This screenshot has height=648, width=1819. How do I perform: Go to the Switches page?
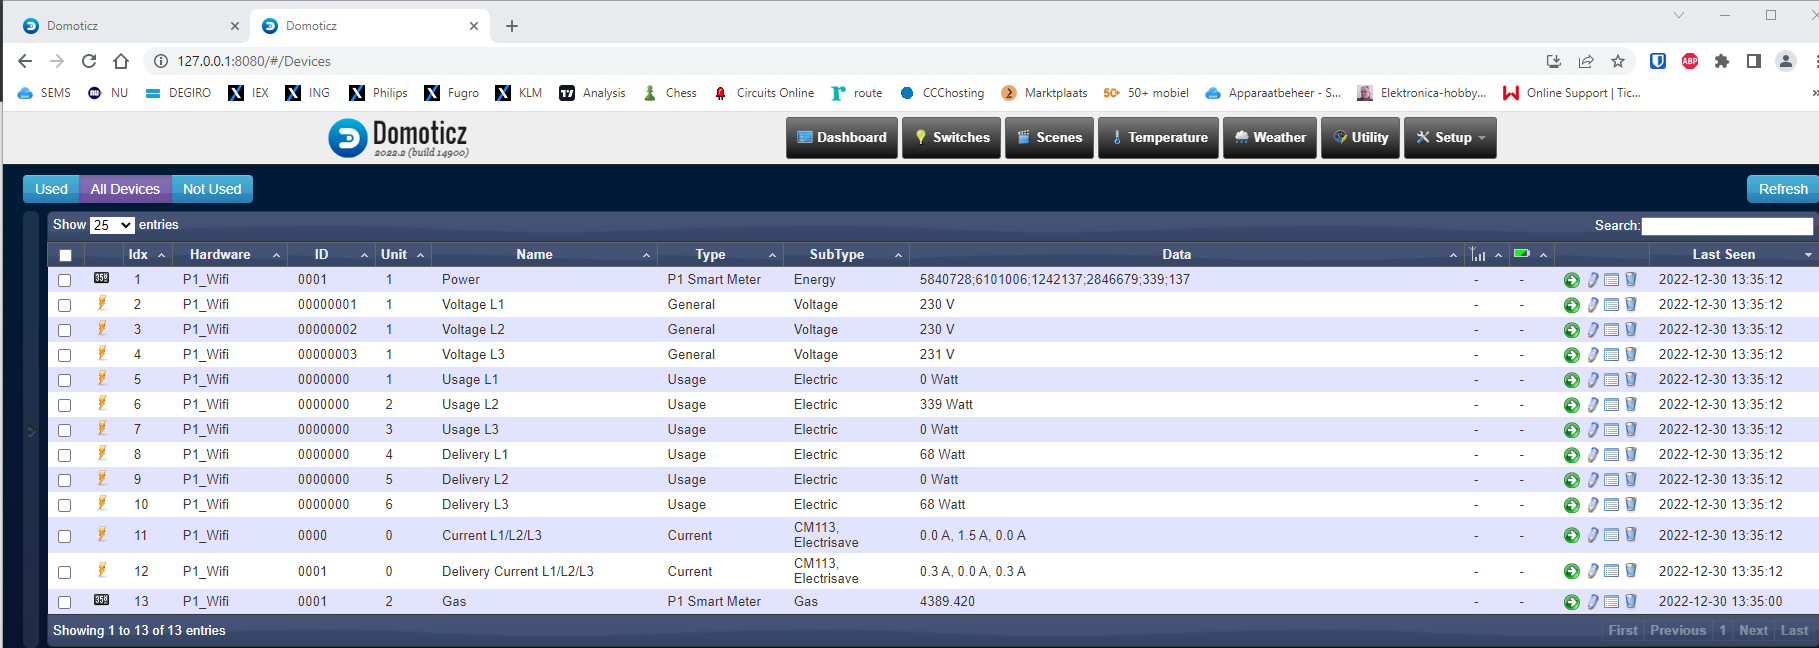pyautogui.click(x=952, y=138)
